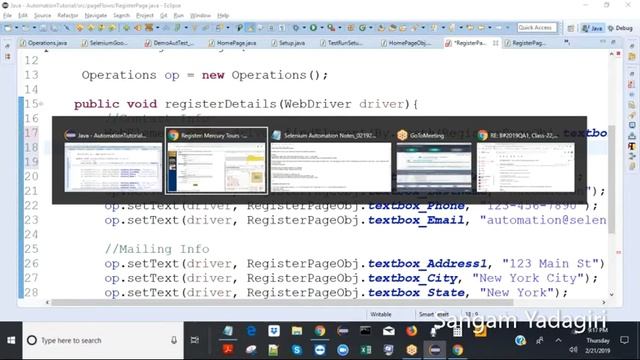The width and height of the screenshot is (640, 360).
Task: Open the Edit menu
Action: tap(22, 16)
